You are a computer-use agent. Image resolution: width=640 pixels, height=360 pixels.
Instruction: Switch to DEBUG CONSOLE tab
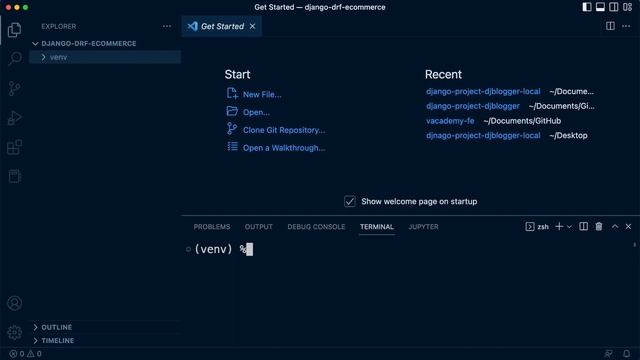(316, 227)
